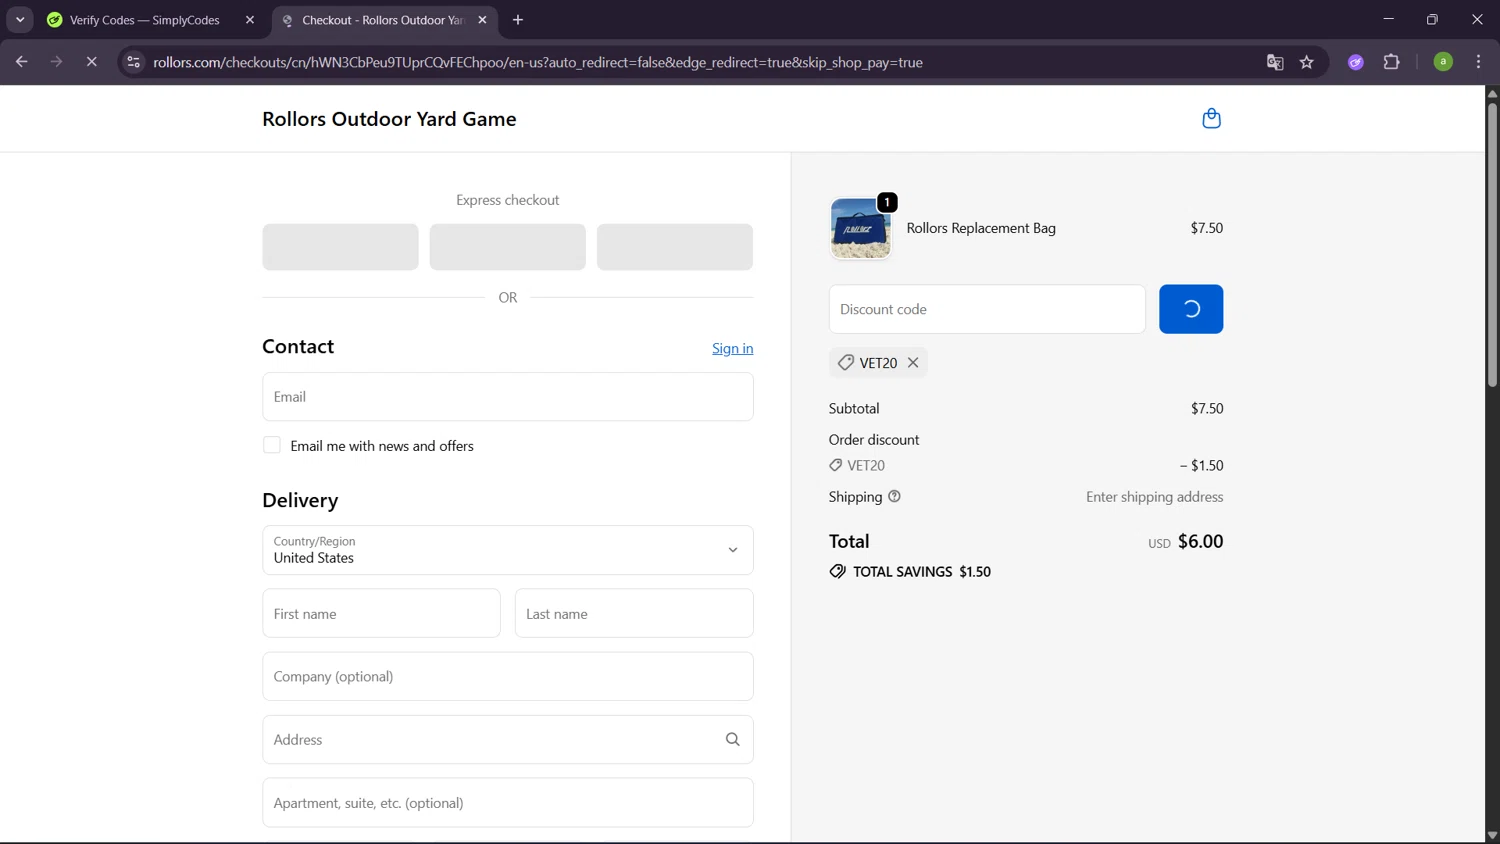Image resolution: width=1500 pixels, height=844 pixels.
Task: Click the middle express checkout button
Action: click(x=508, y=247)
